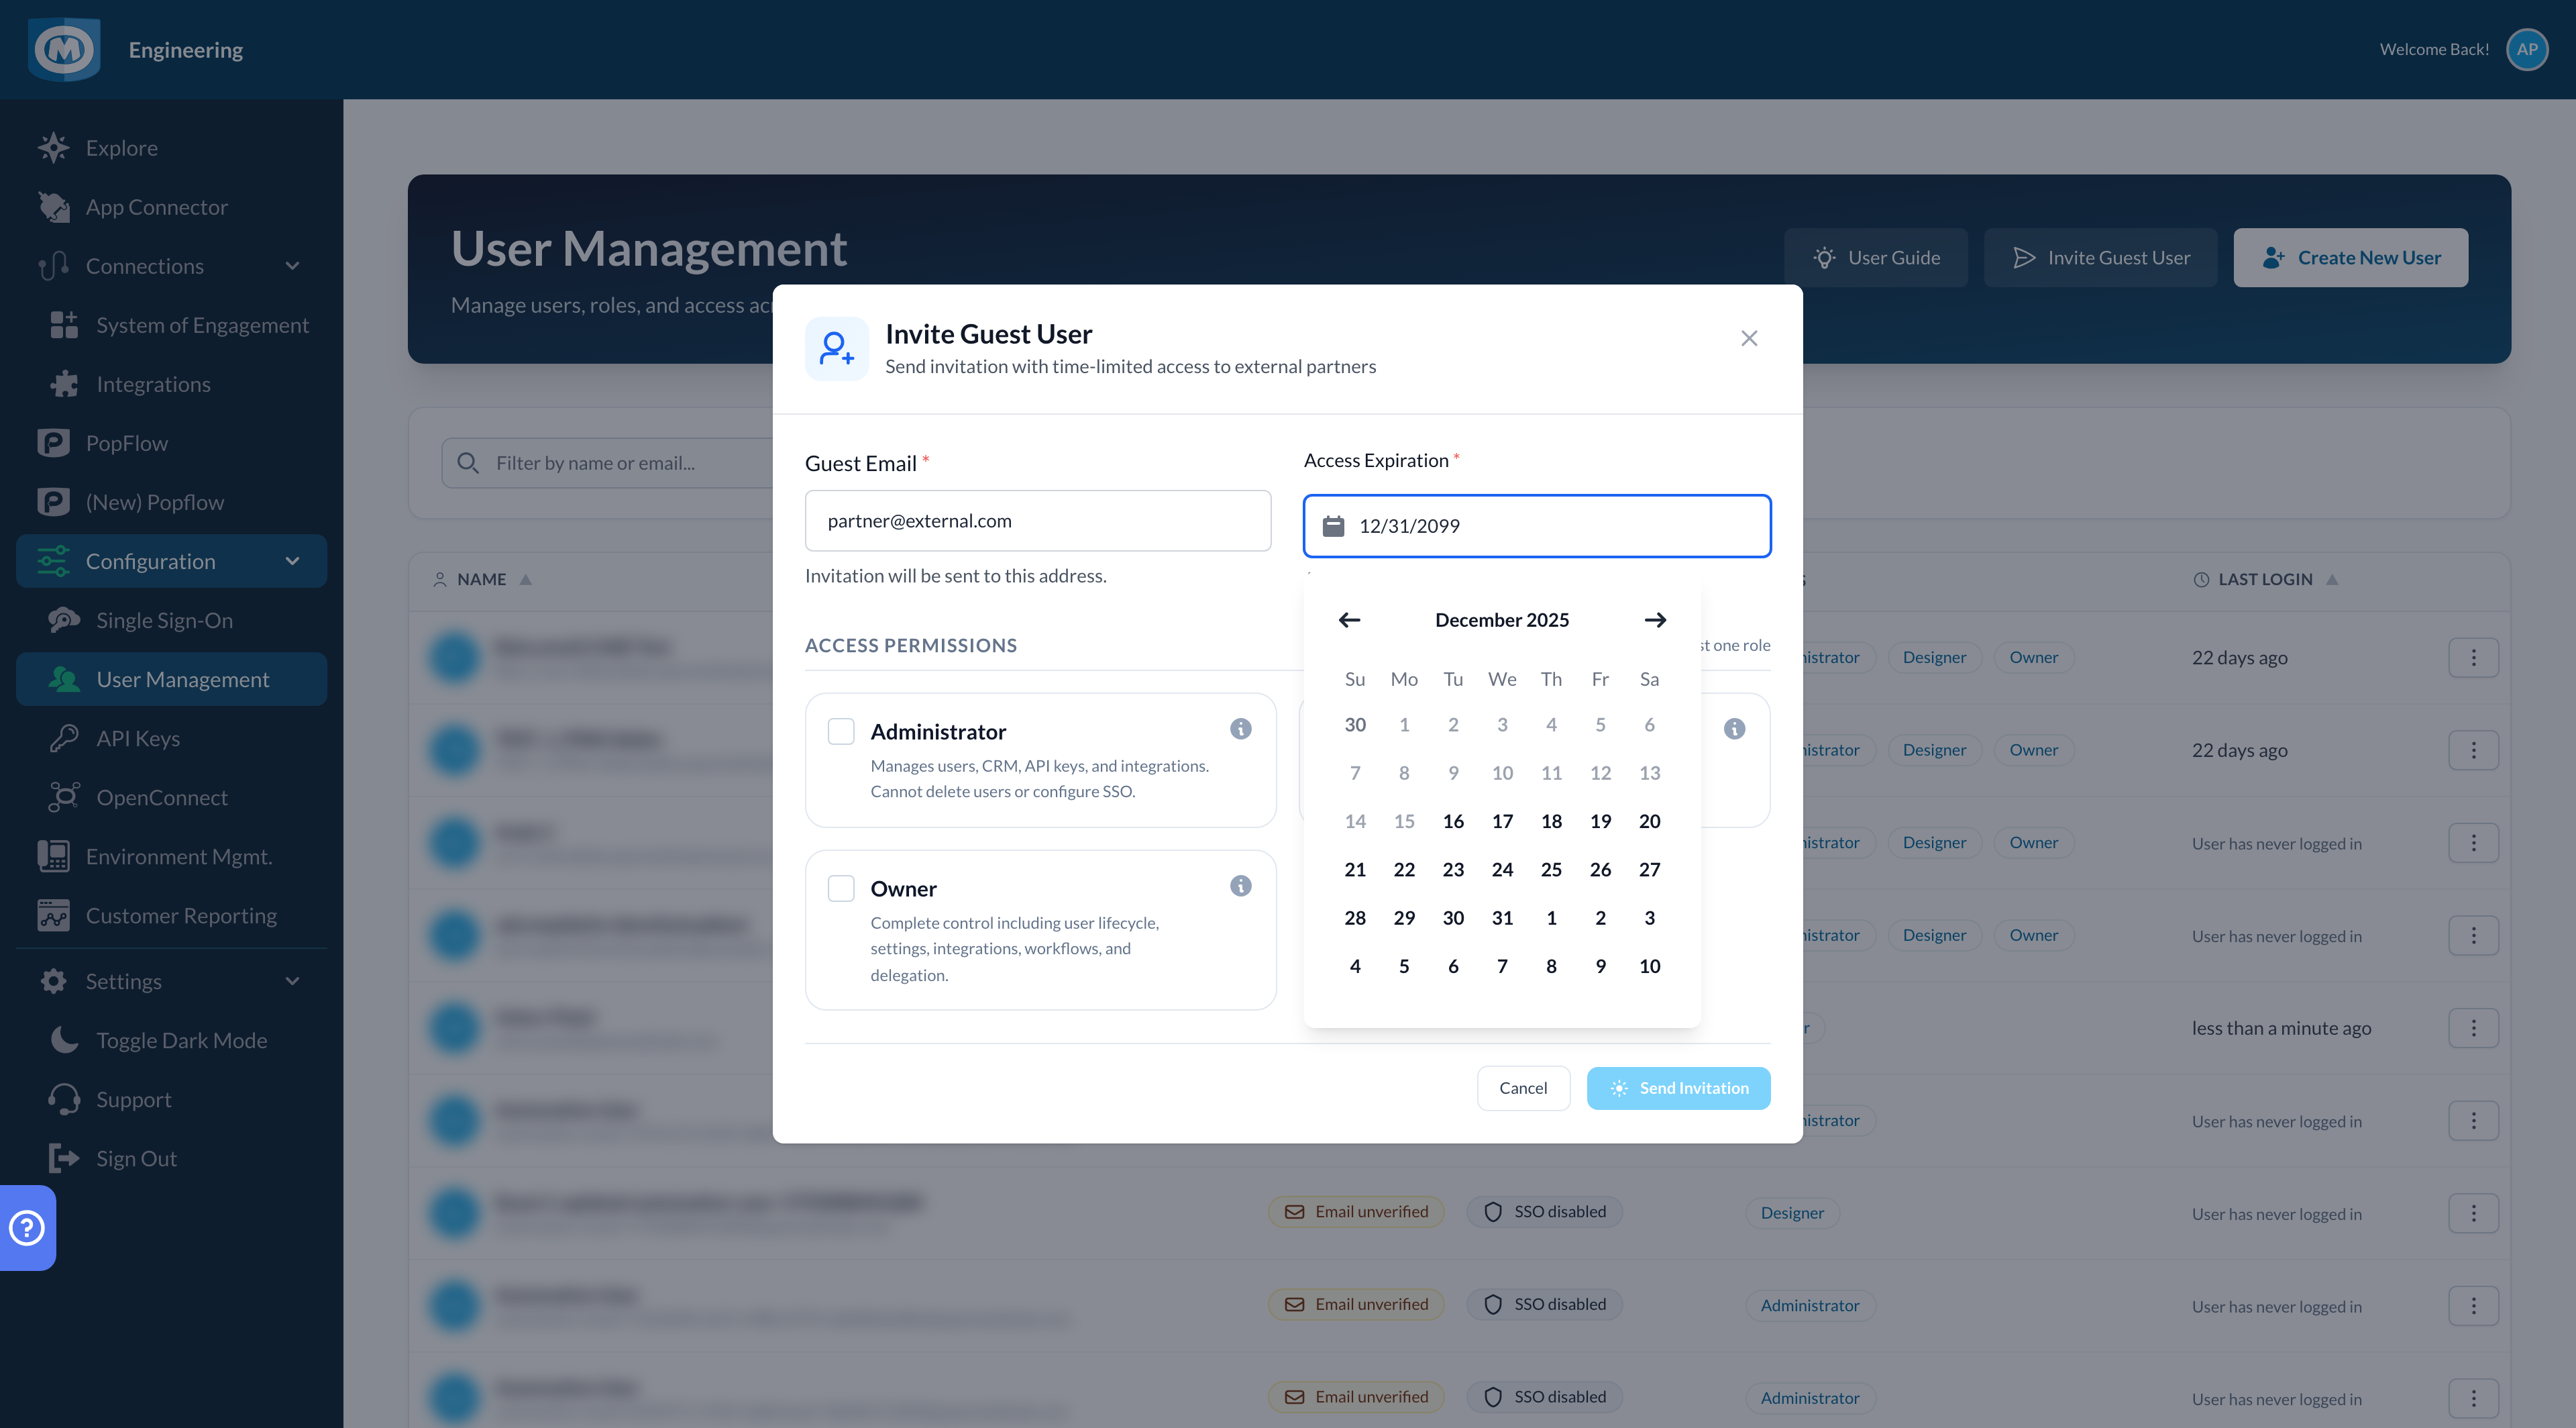Click the Support headset icon

tap(64, 1099)
